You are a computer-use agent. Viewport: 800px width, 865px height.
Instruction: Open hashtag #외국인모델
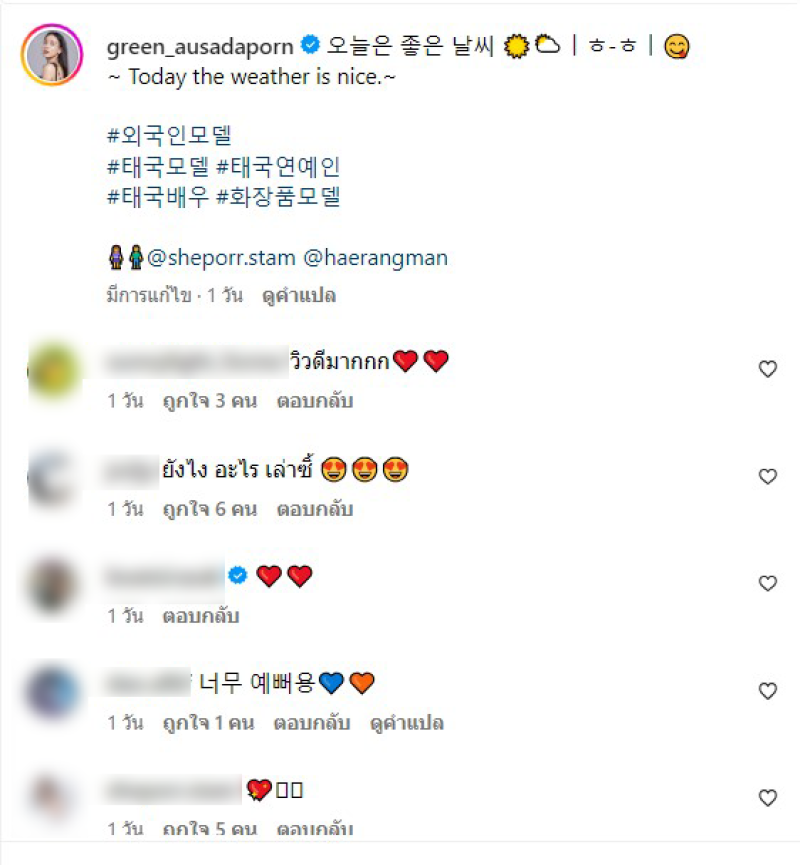[169, 135]
